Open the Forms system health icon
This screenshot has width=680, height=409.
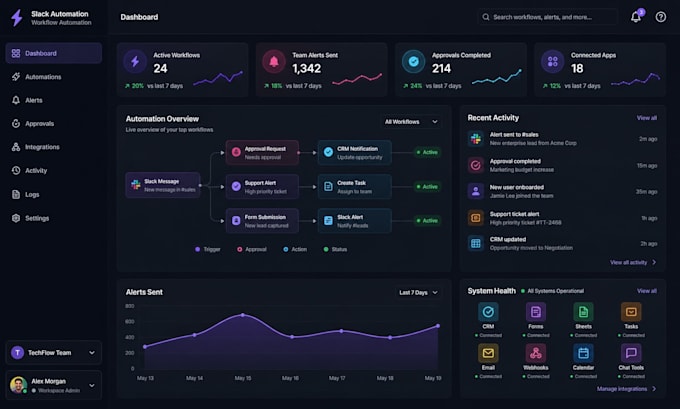(x=536, y=312)
